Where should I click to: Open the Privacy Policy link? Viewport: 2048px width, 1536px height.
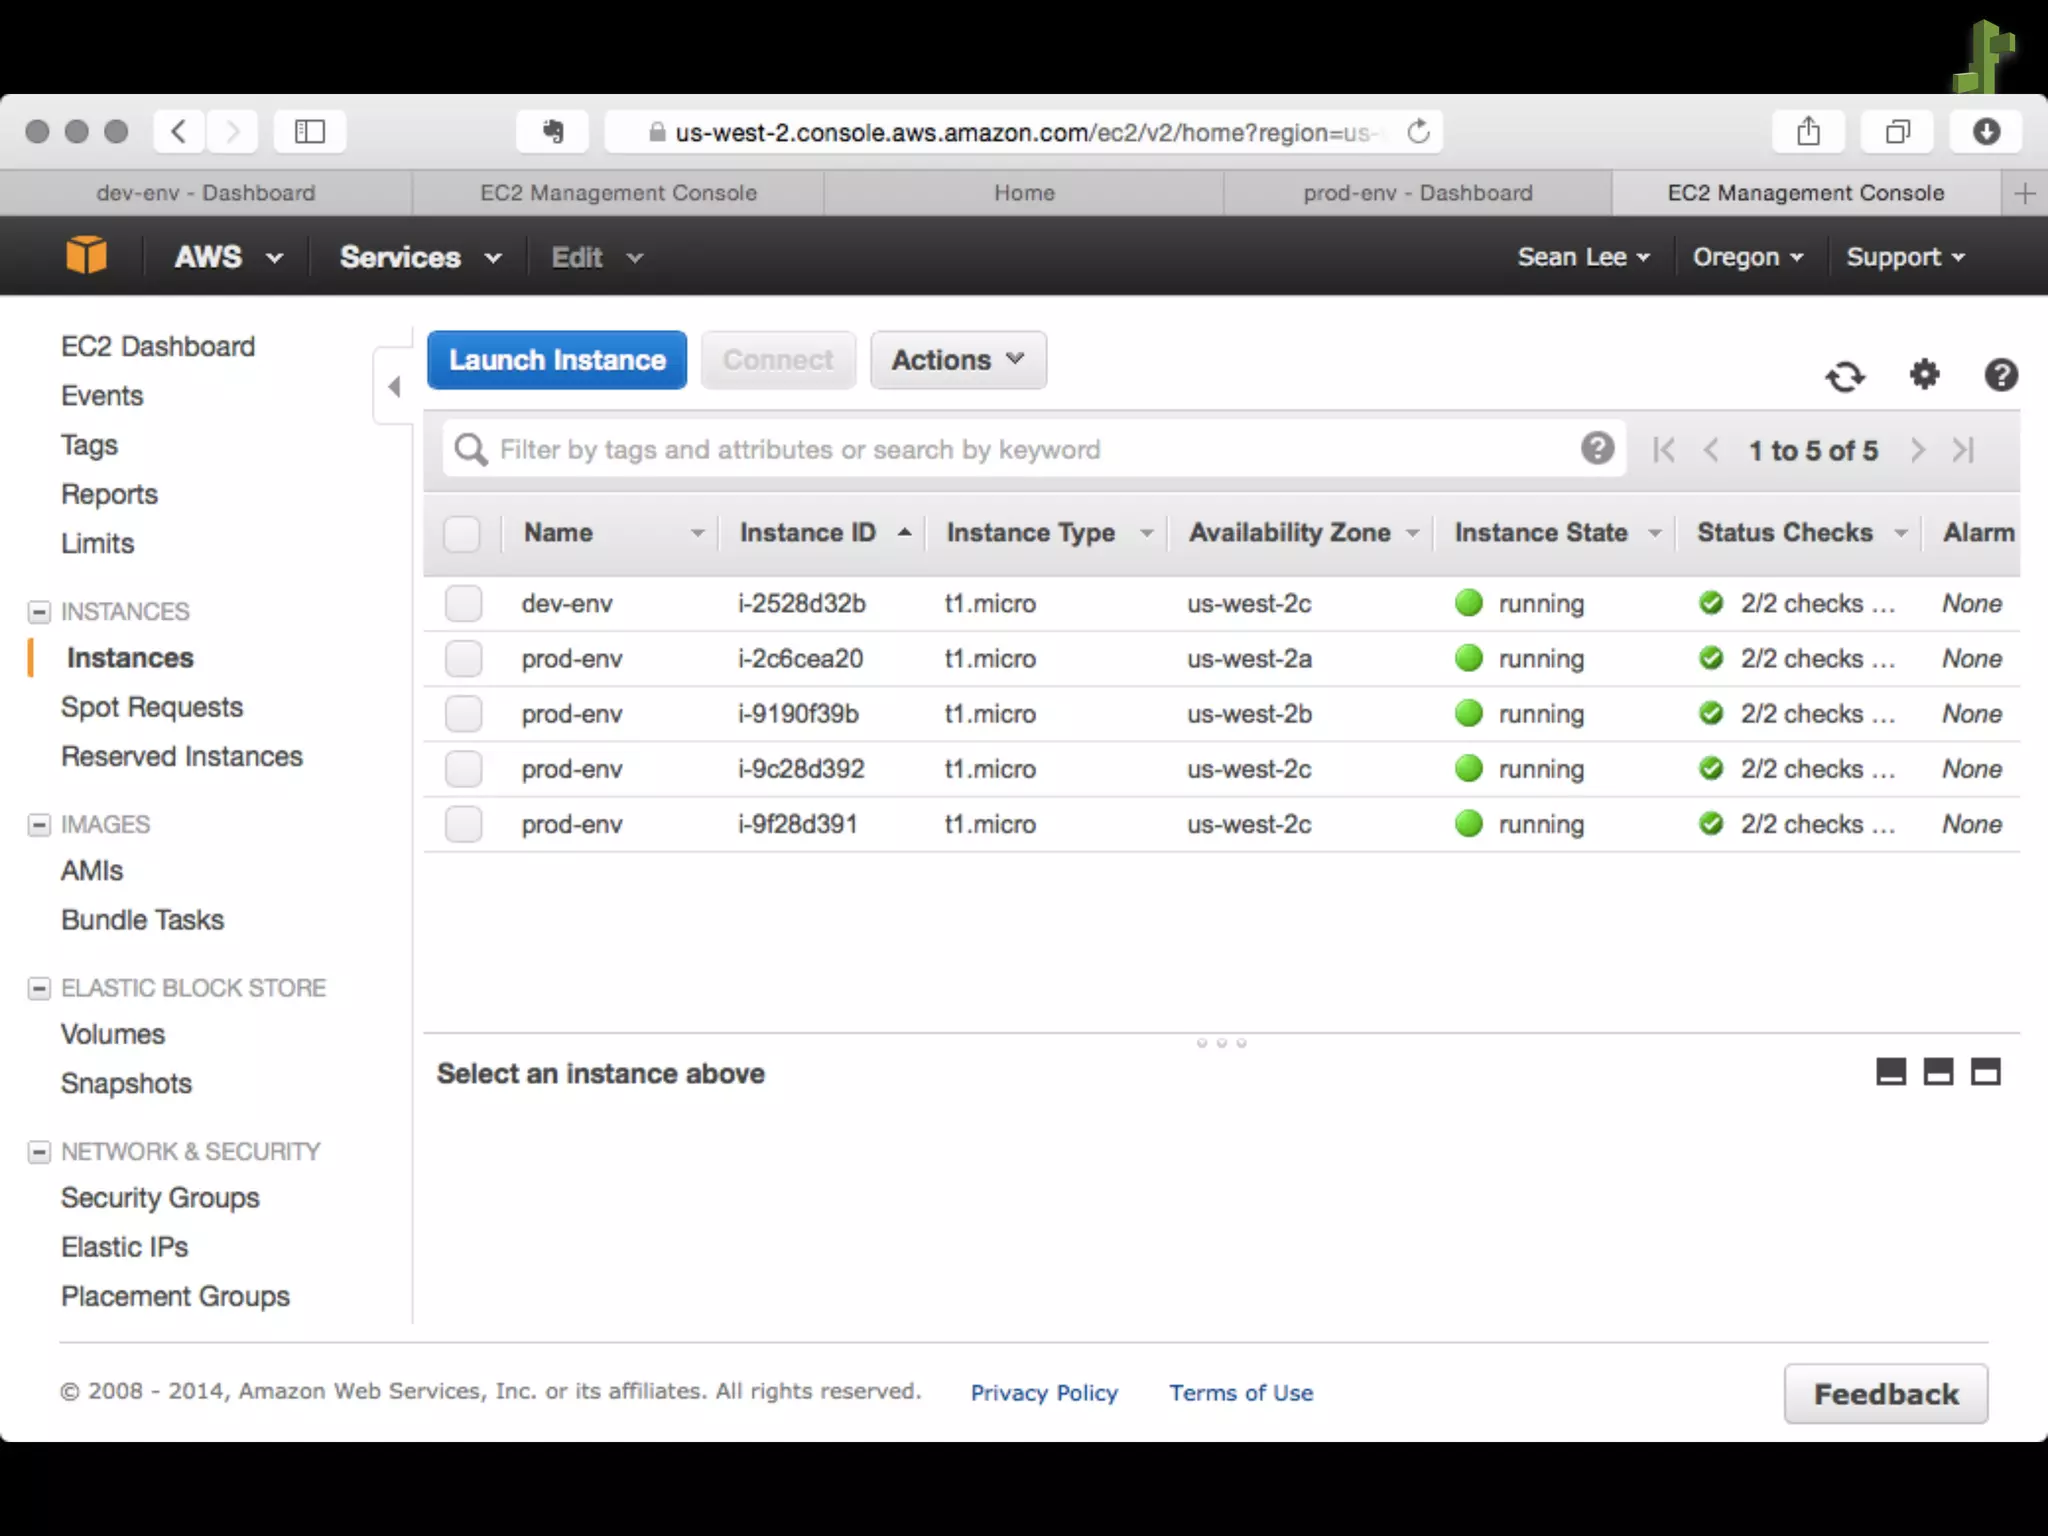[x=1044, y=1393]
